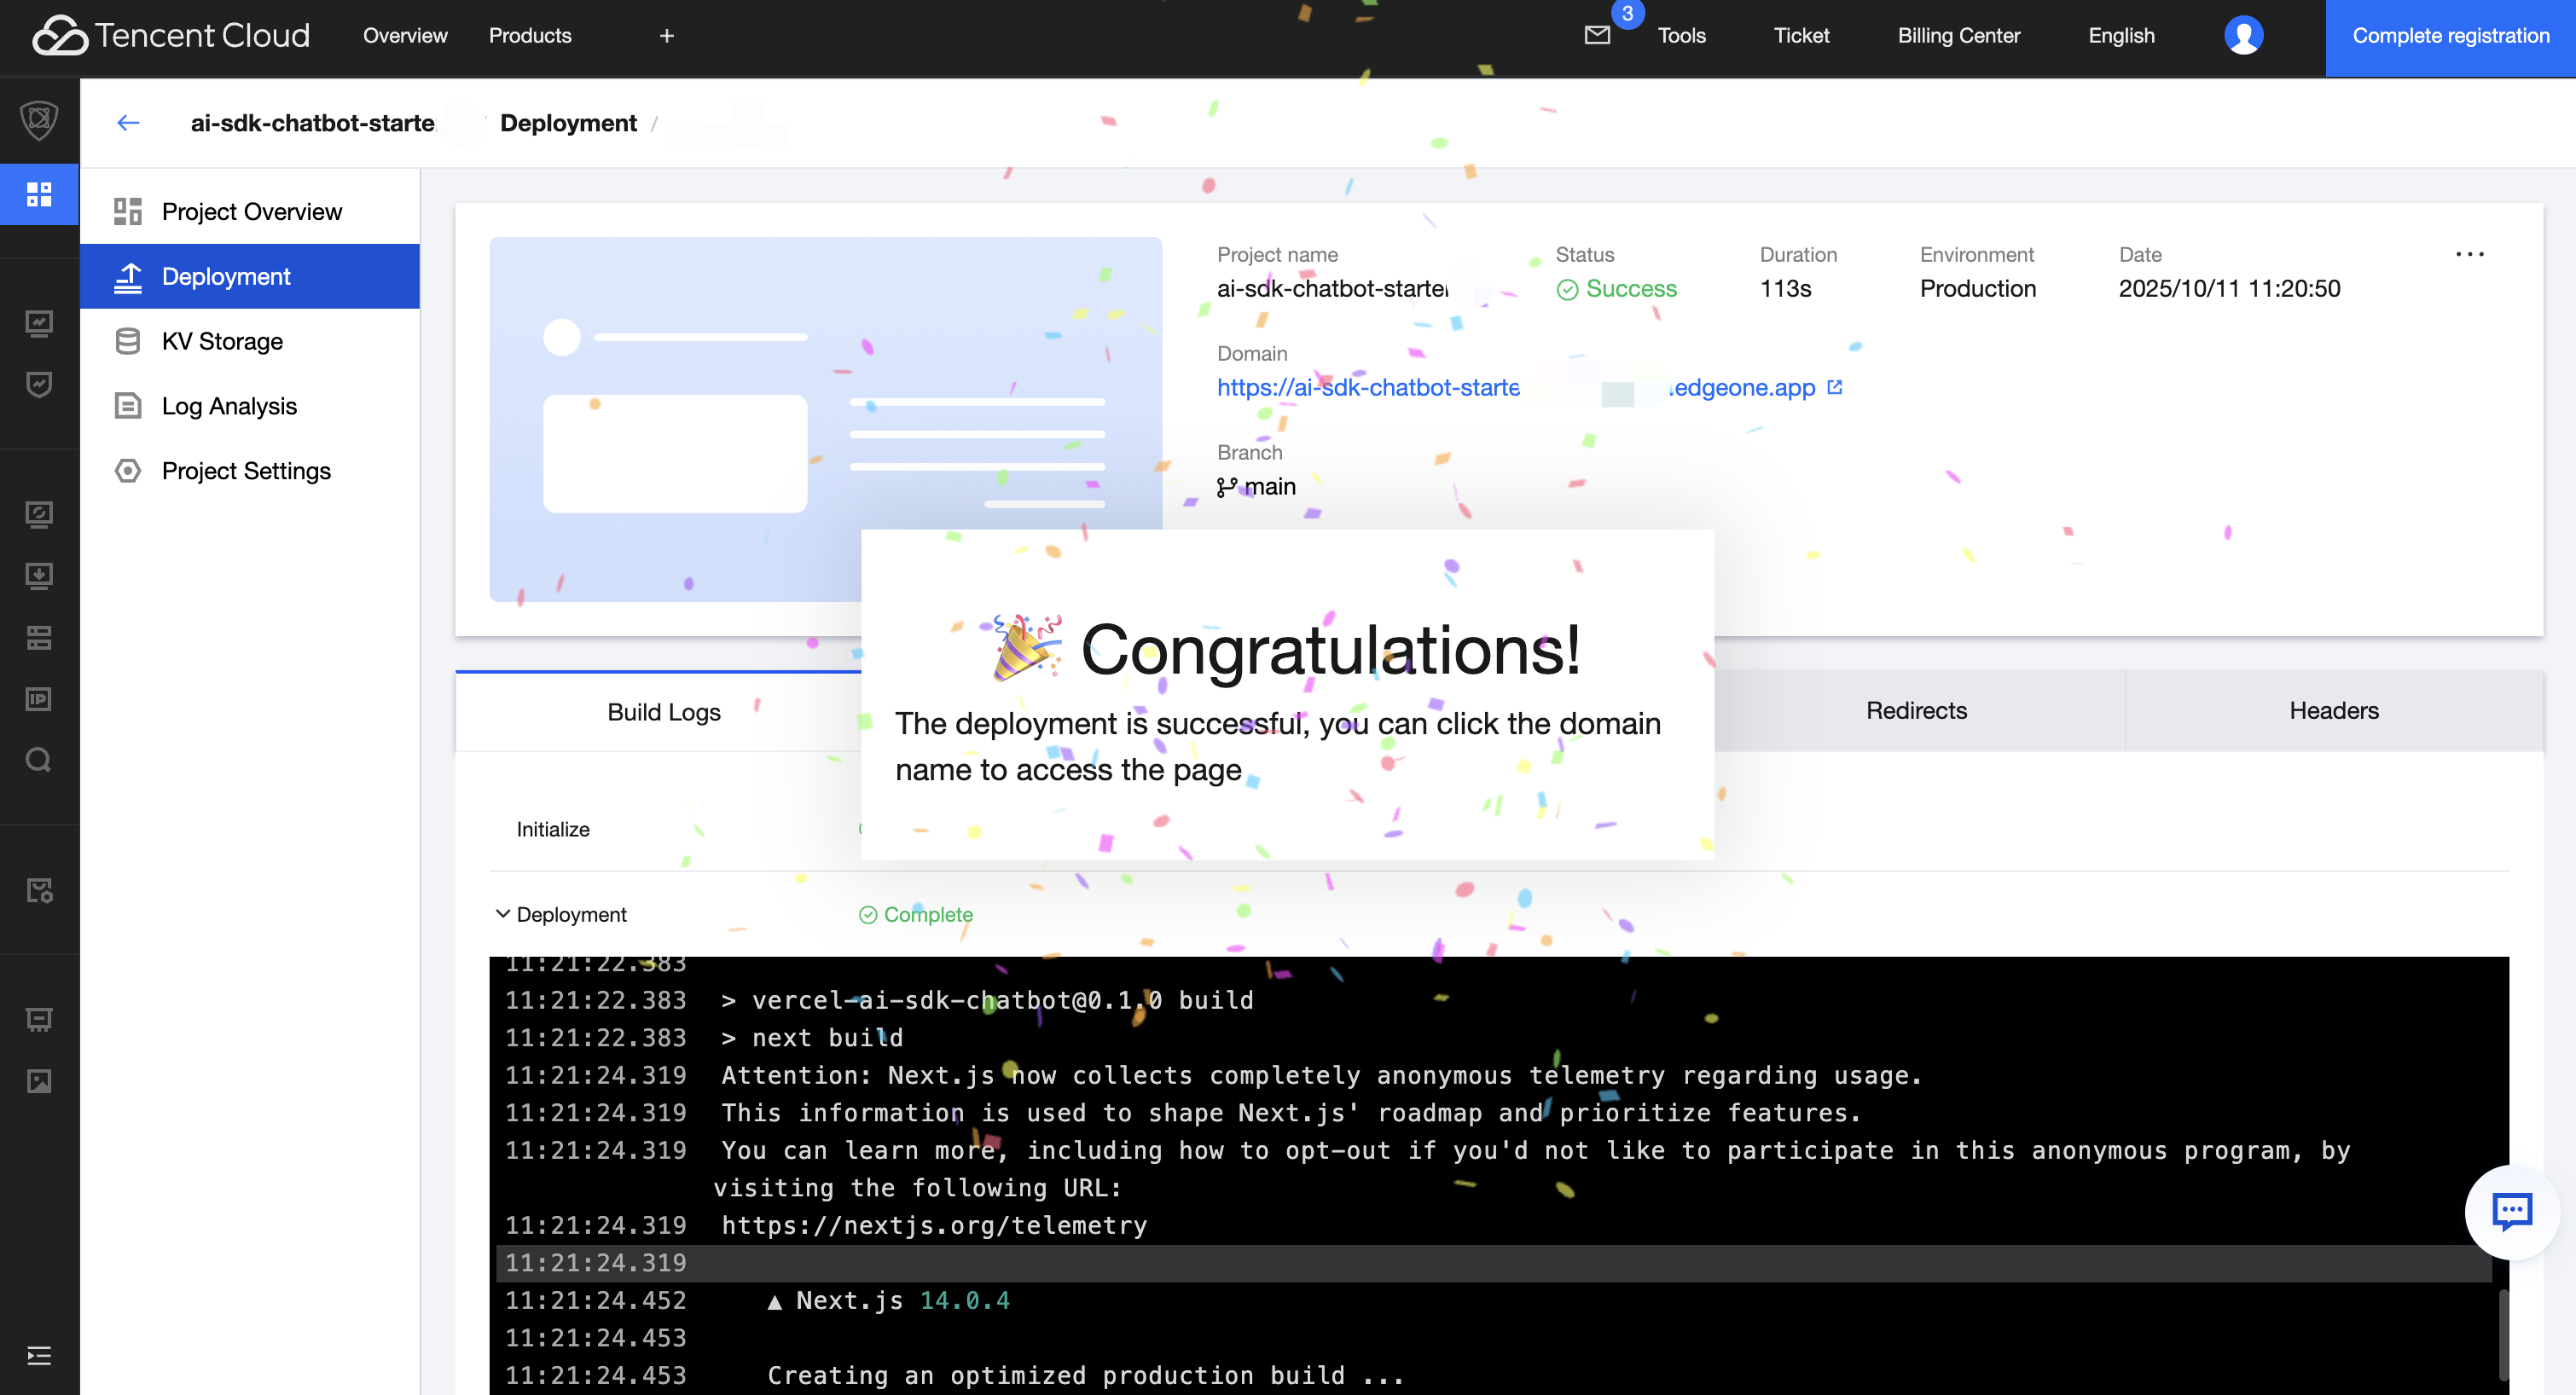Click the build log vertical scrollbar
Image resolution: width=2576 pixels, height=1395 pixels.
[x=2503, y=1335]
